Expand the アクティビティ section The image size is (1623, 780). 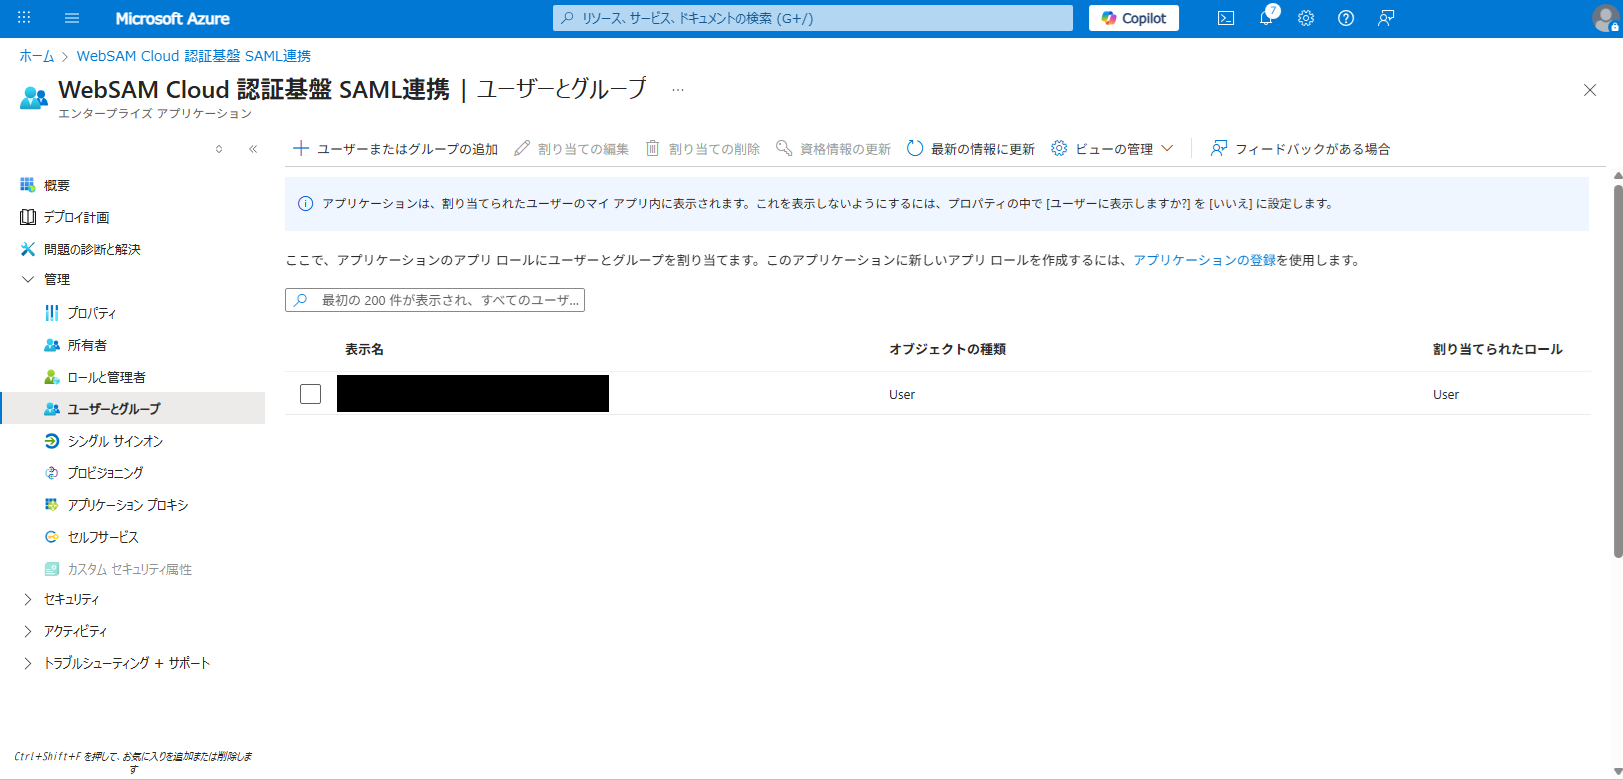[28, 631]
